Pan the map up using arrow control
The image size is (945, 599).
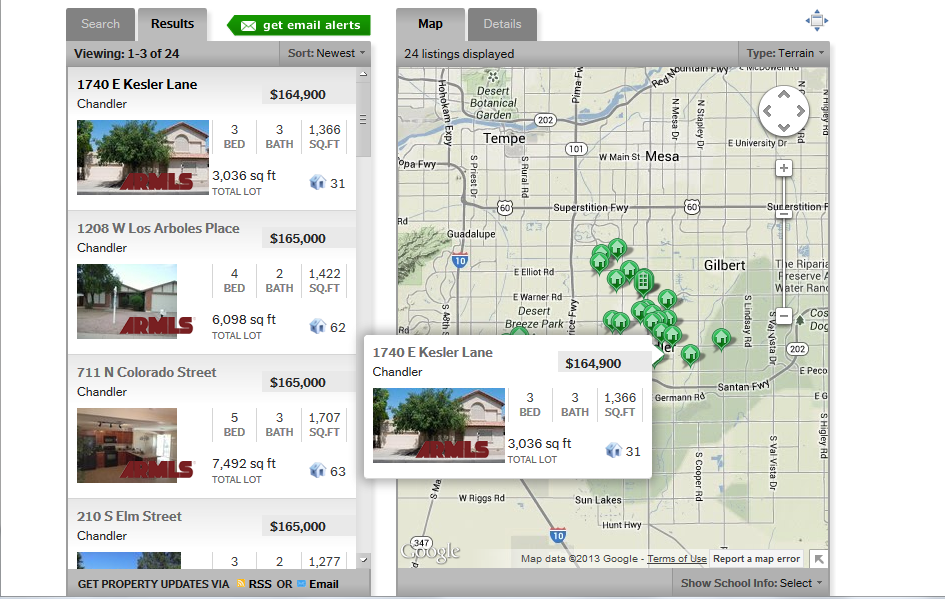pos(783,95)
